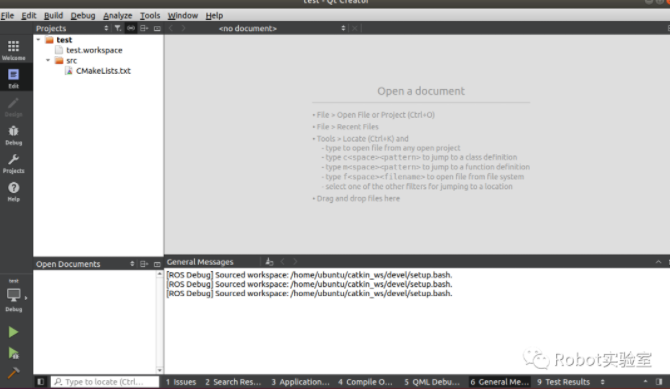Open the Debug menu

tap(83, 15)
